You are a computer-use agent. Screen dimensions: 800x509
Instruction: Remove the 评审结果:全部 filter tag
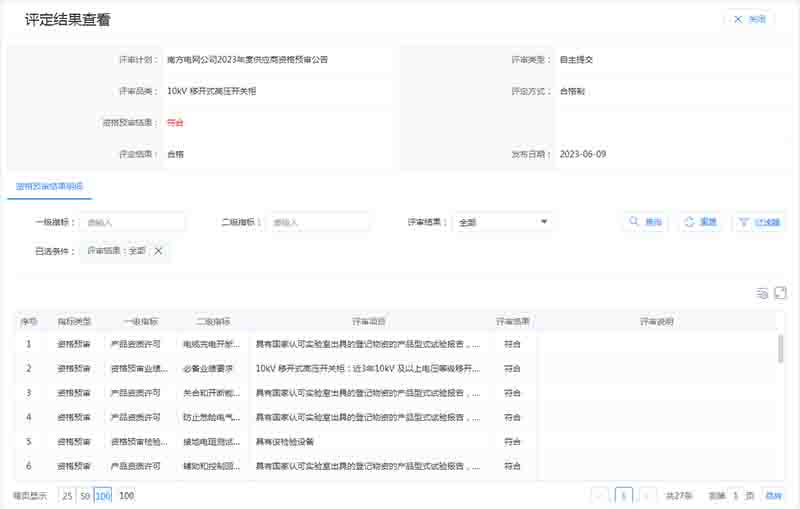158,251
